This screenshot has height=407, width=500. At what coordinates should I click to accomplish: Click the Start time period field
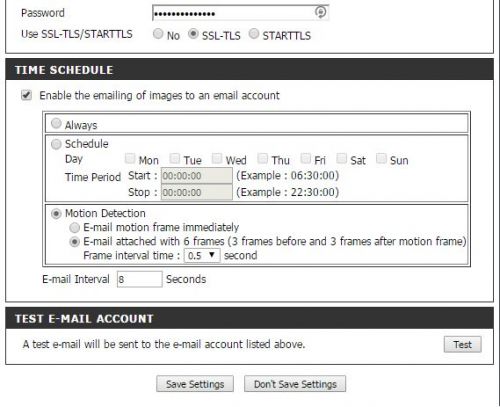click(x=197, y=176)
